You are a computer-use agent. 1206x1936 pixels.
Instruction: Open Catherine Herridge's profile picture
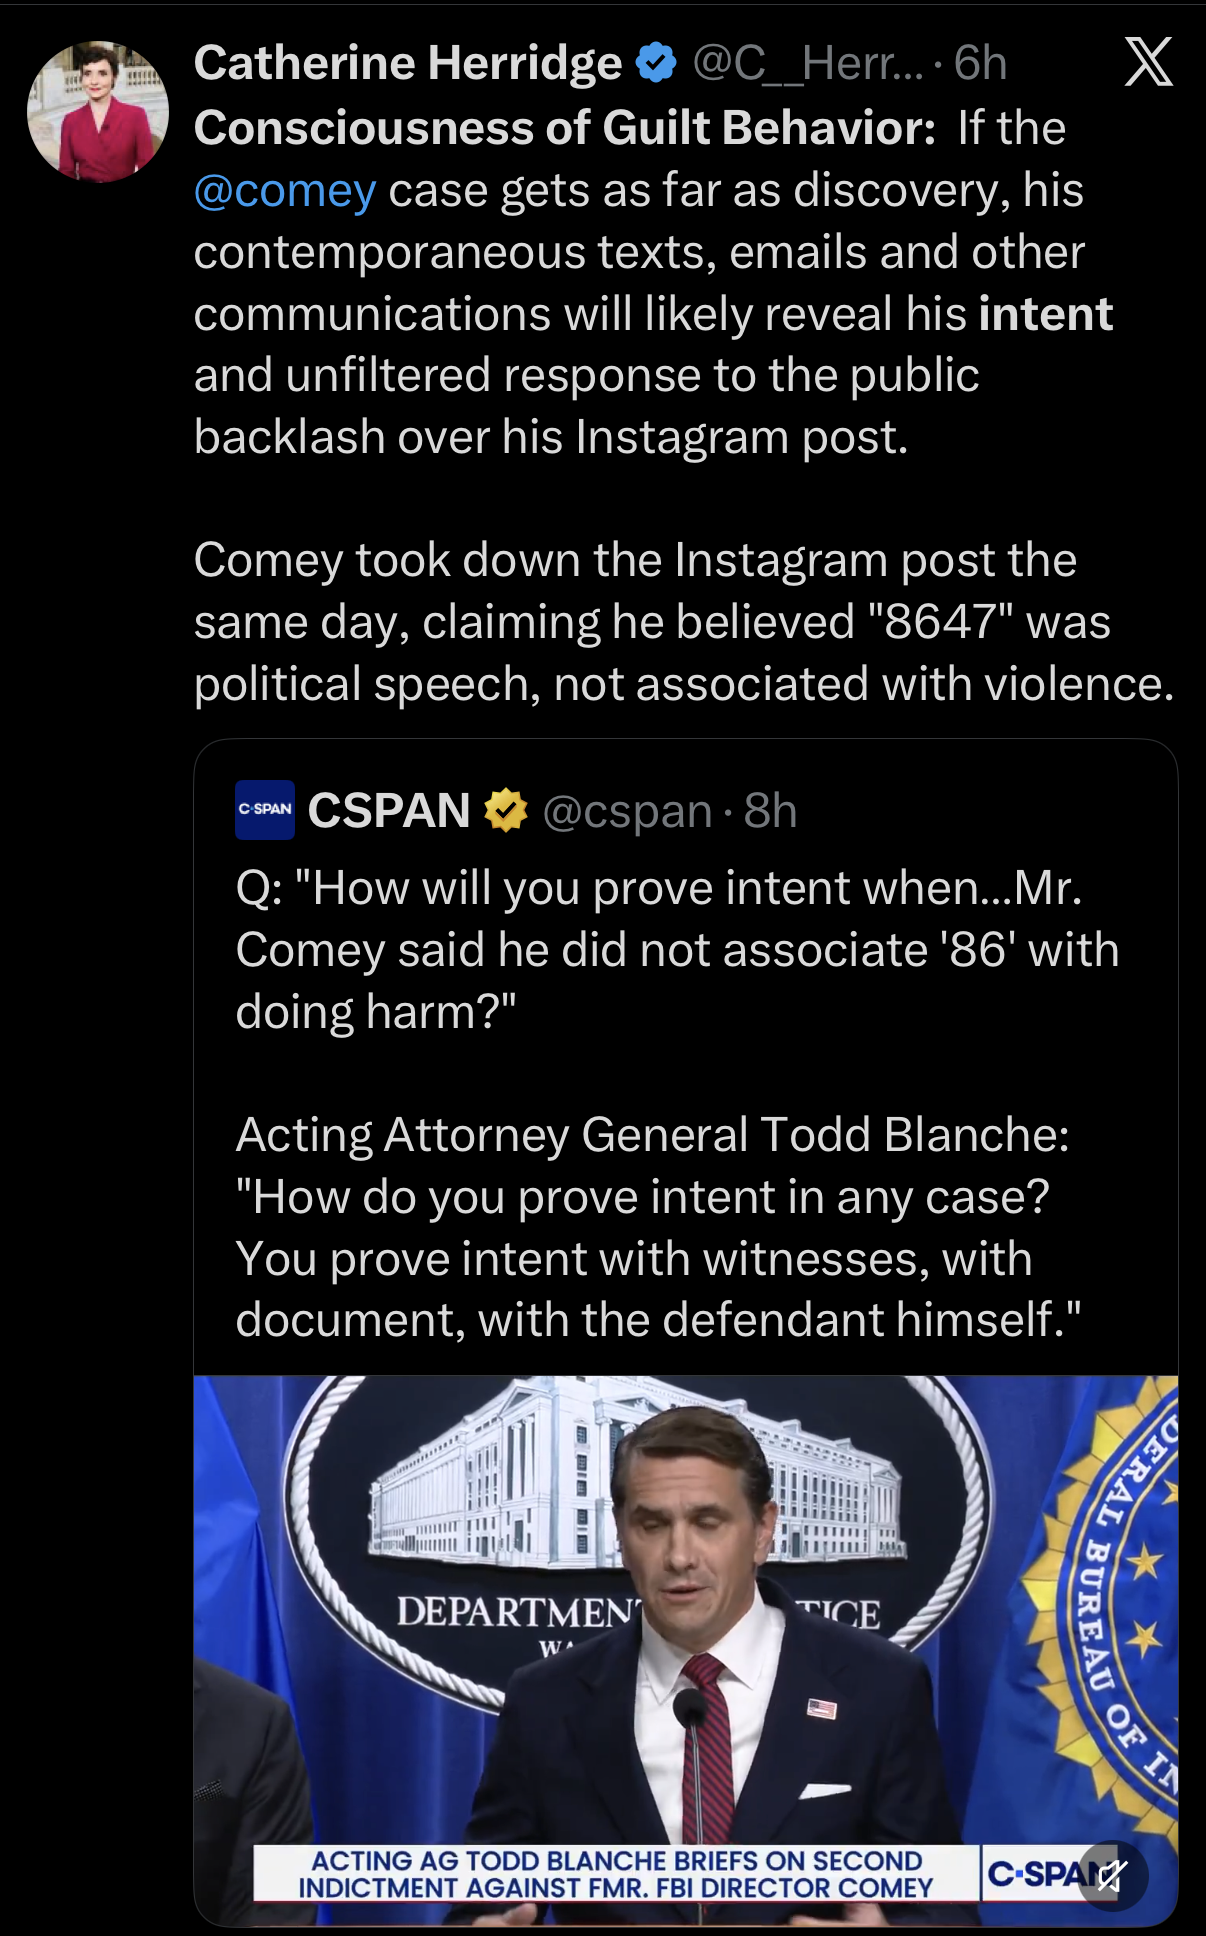tap(97, 111)
